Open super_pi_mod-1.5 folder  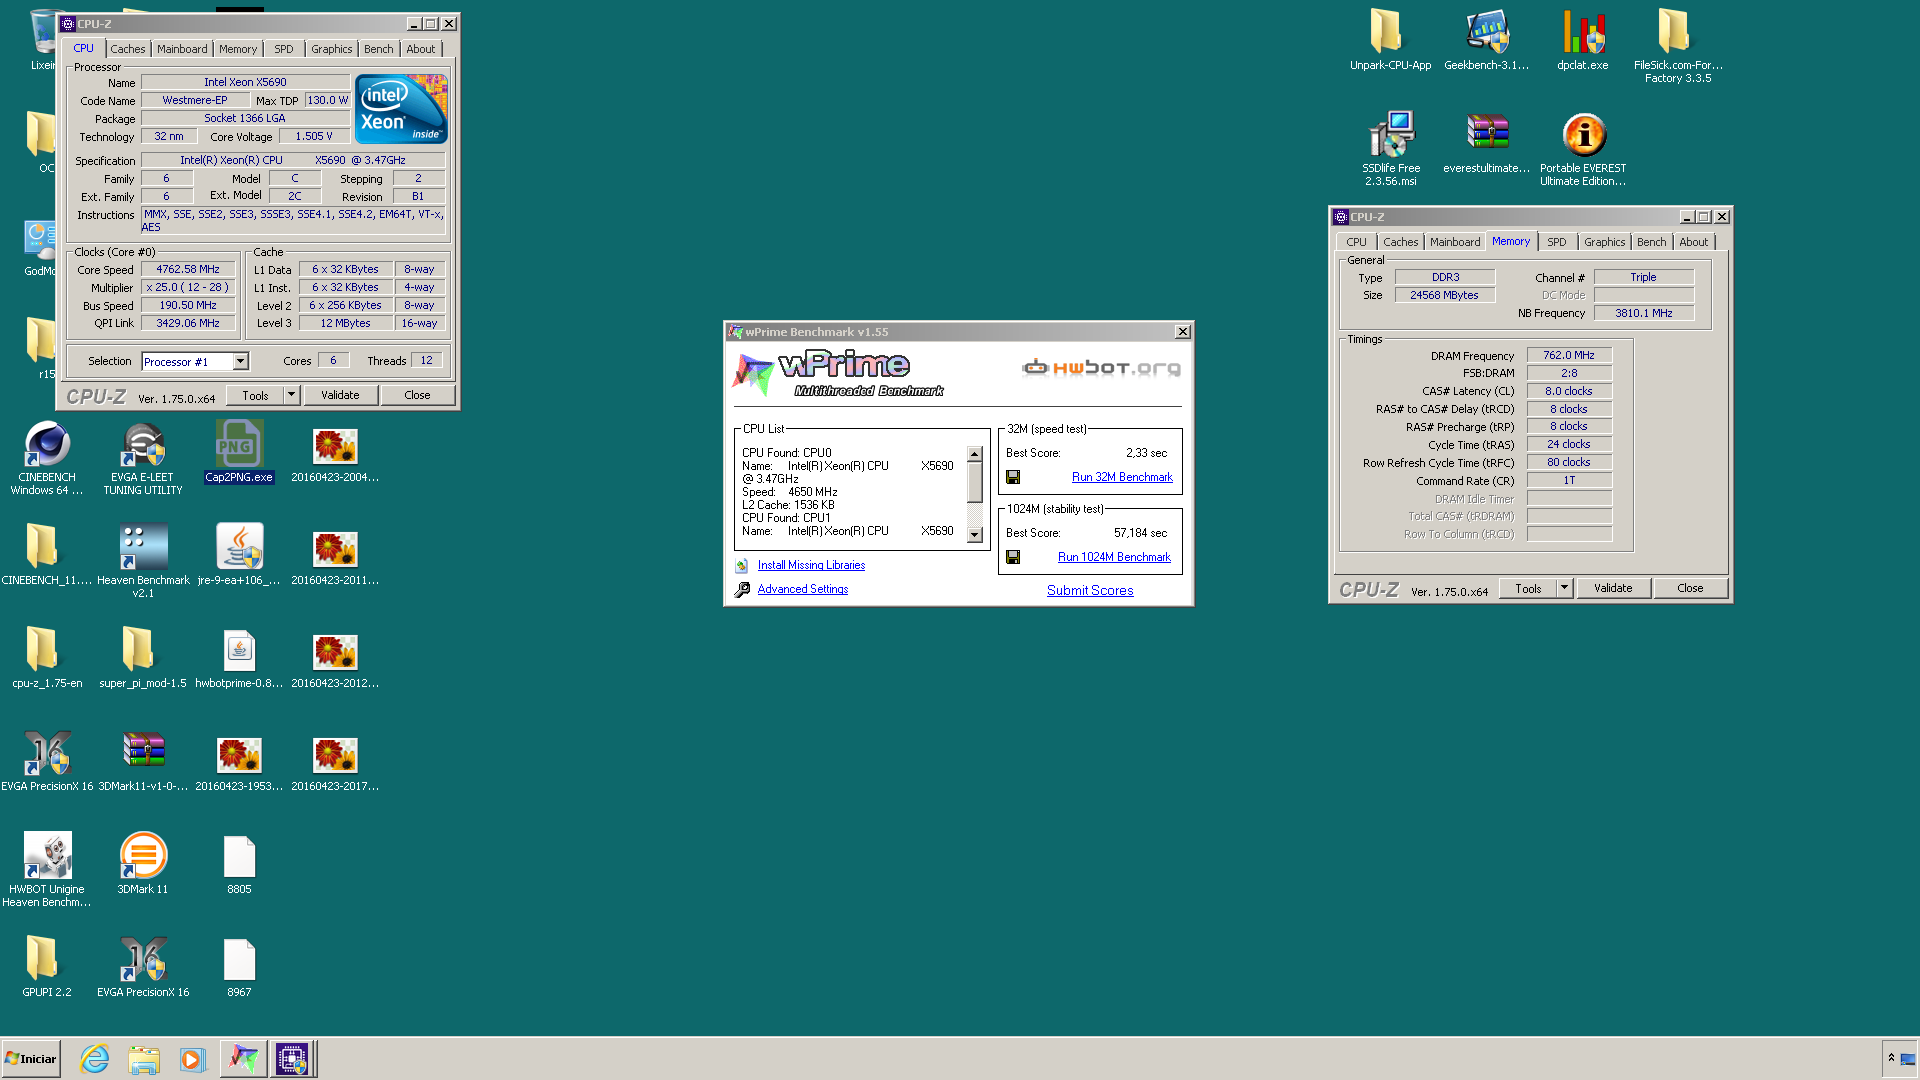coord(143,657)
